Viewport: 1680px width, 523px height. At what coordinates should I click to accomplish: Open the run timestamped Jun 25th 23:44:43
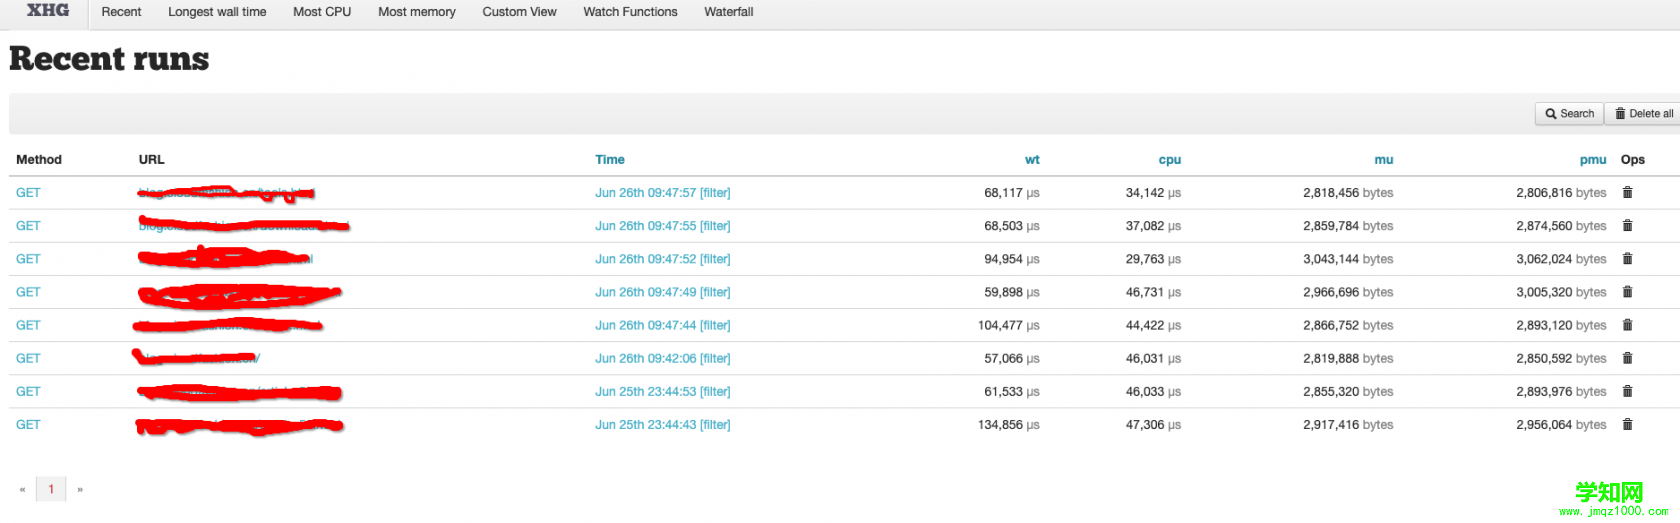click(645, 424)
